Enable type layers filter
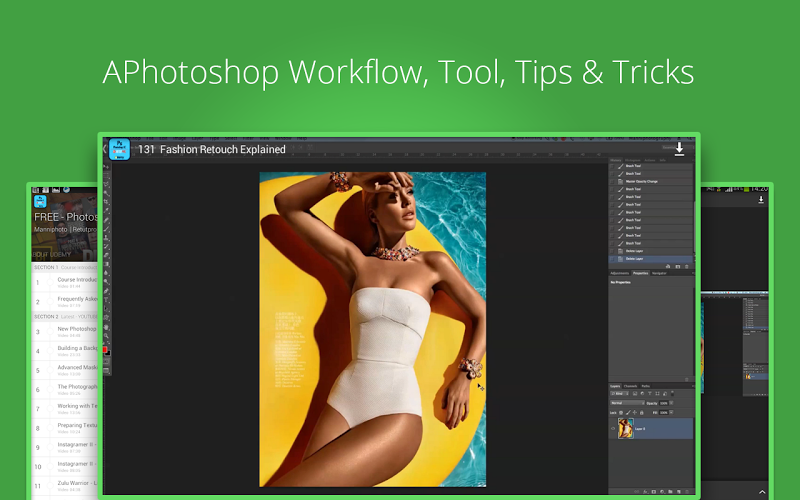Image resolution: width=800 pixels, height=500 pixels. coord(650,393)
